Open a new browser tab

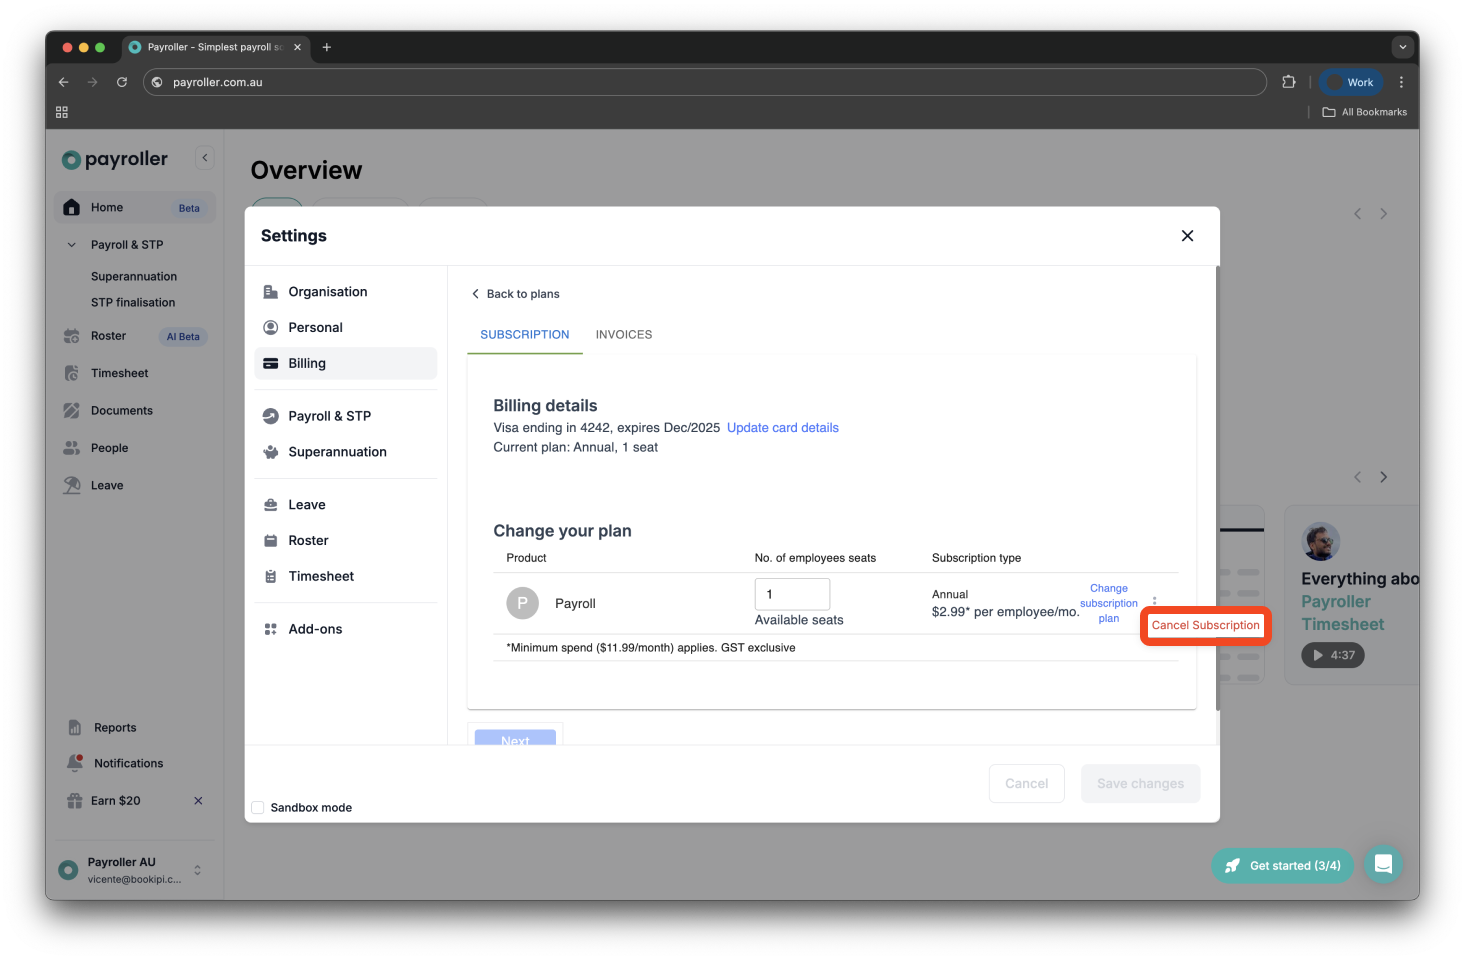(326, 47)
